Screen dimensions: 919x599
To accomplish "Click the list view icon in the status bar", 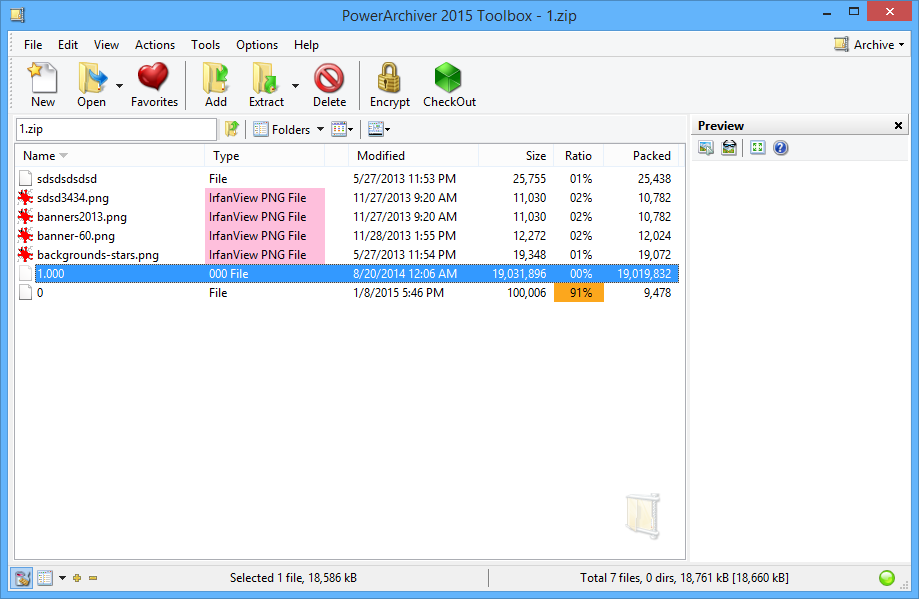I will pos(45,578).
